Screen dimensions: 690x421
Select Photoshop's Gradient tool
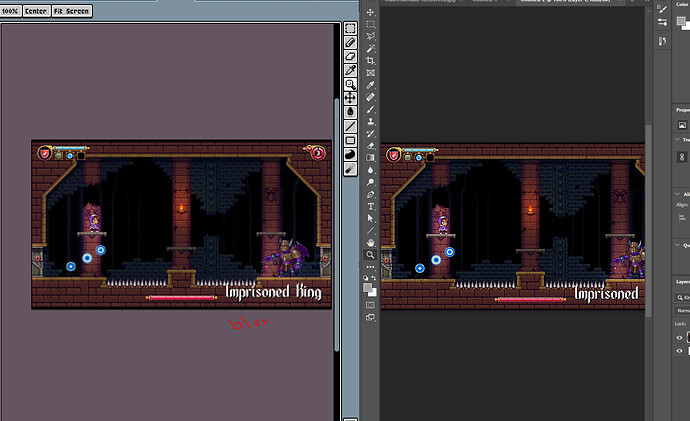click(x=371, y=157)
